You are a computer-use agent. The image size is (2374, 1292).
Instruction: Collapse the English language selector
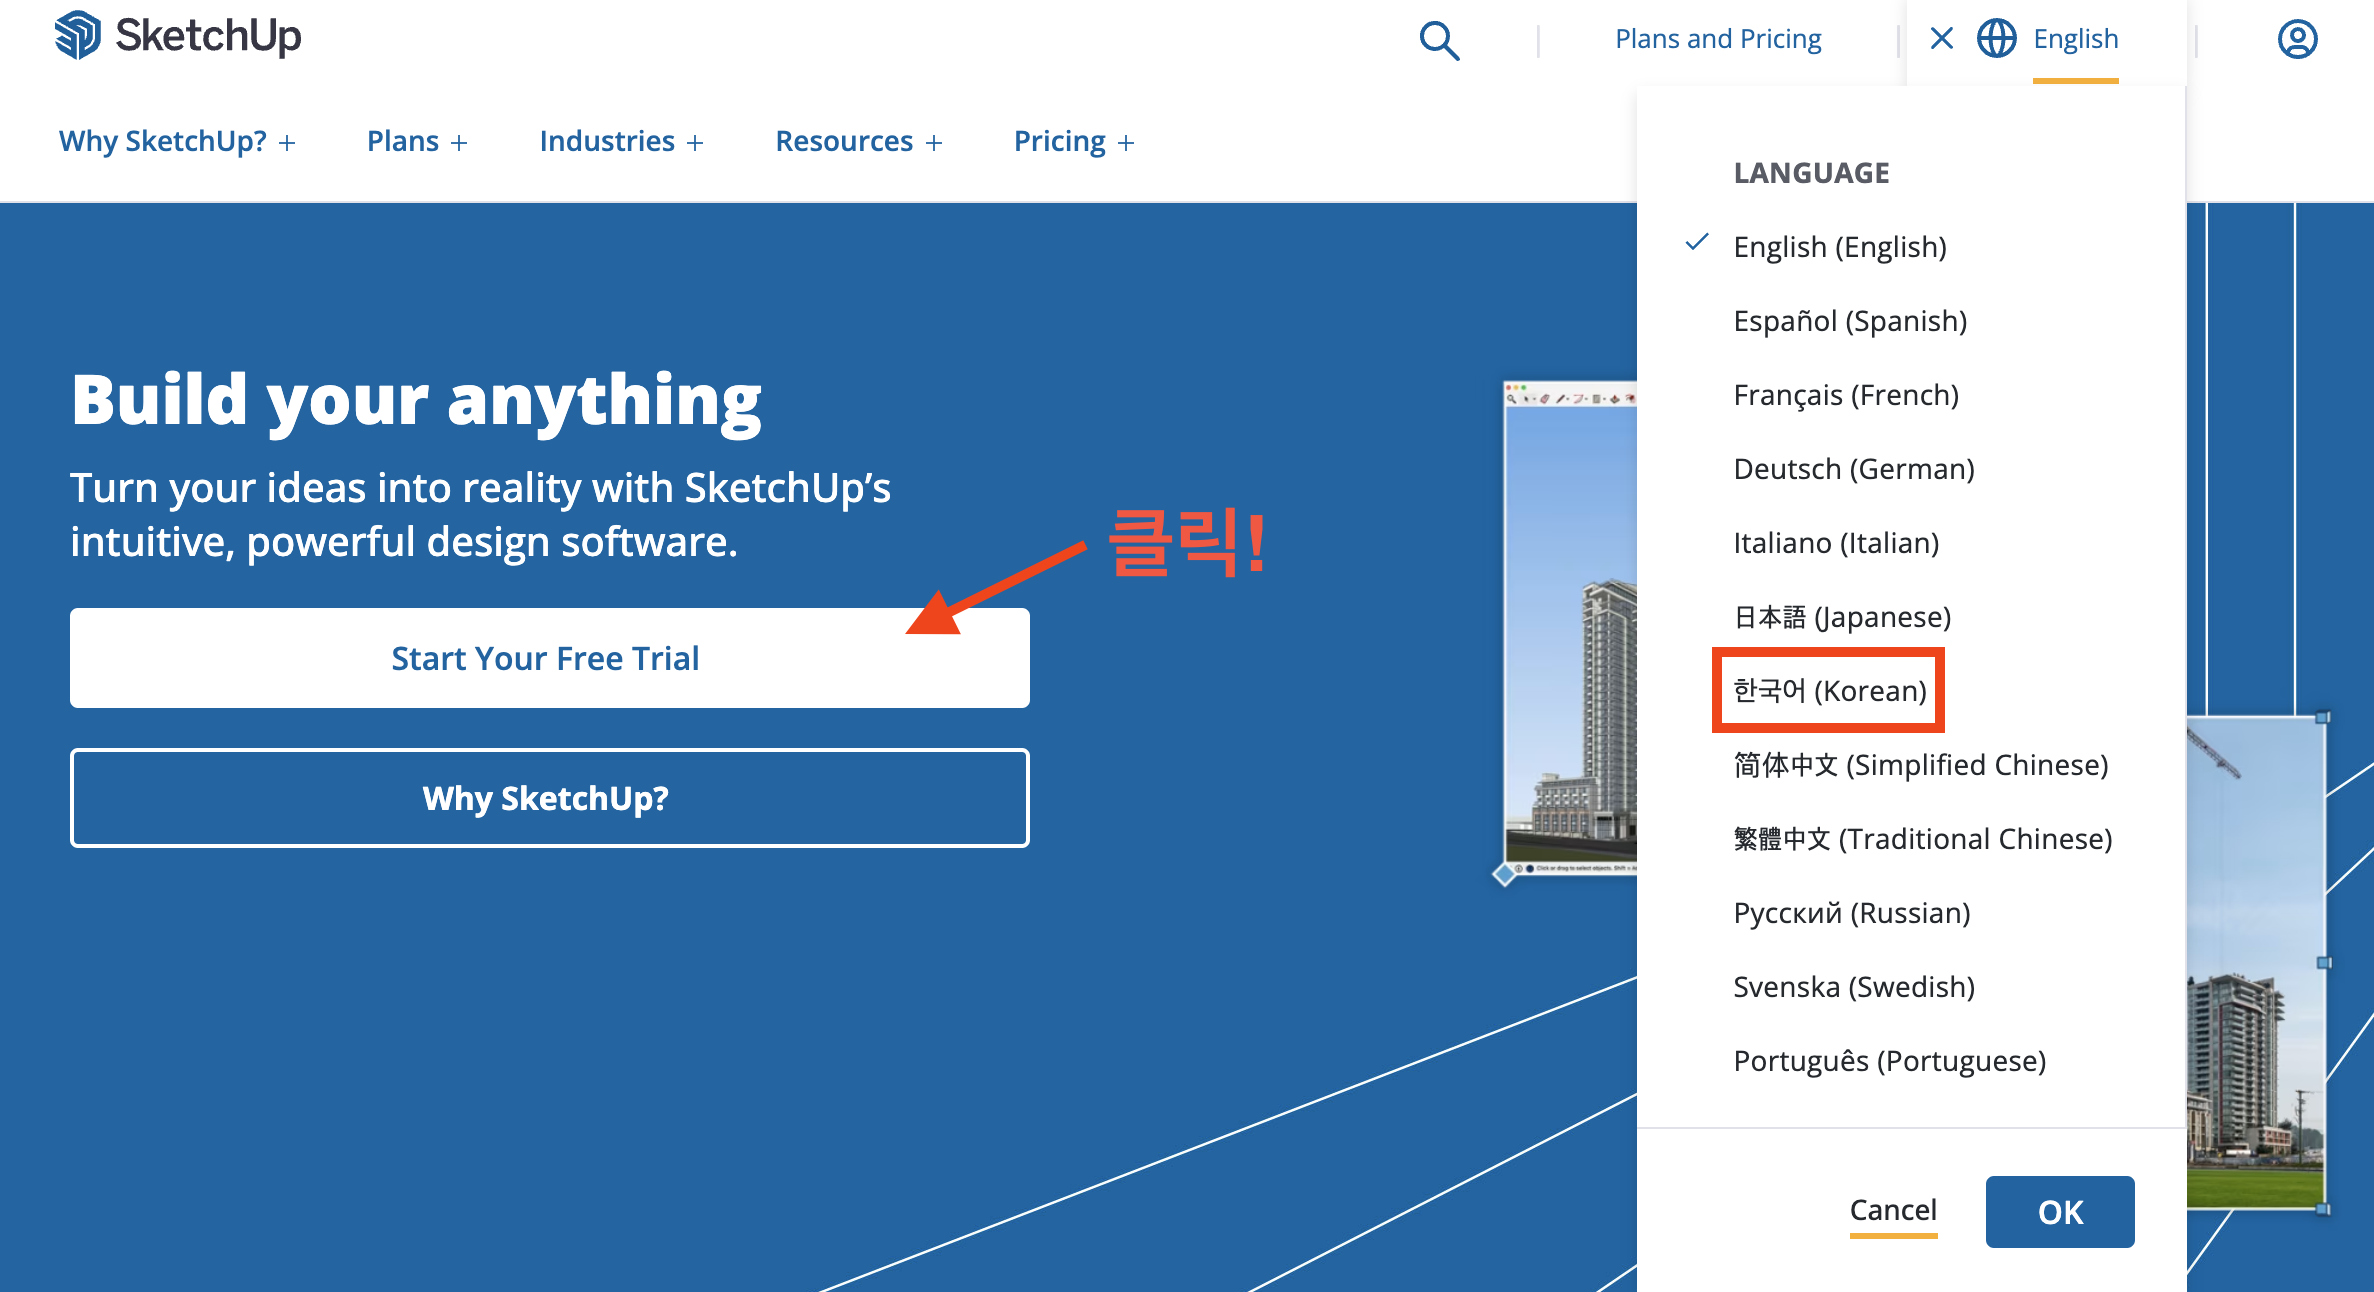tap(2075, 39)
